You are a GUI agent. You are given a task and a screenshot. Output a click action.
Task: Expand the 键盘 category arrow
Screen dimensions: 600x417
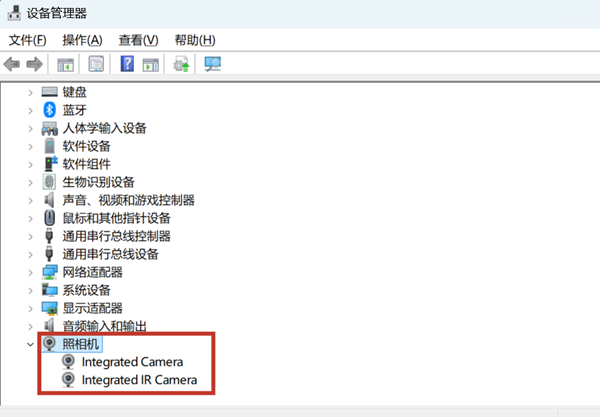pyautogui.click(x=30, y=92)
